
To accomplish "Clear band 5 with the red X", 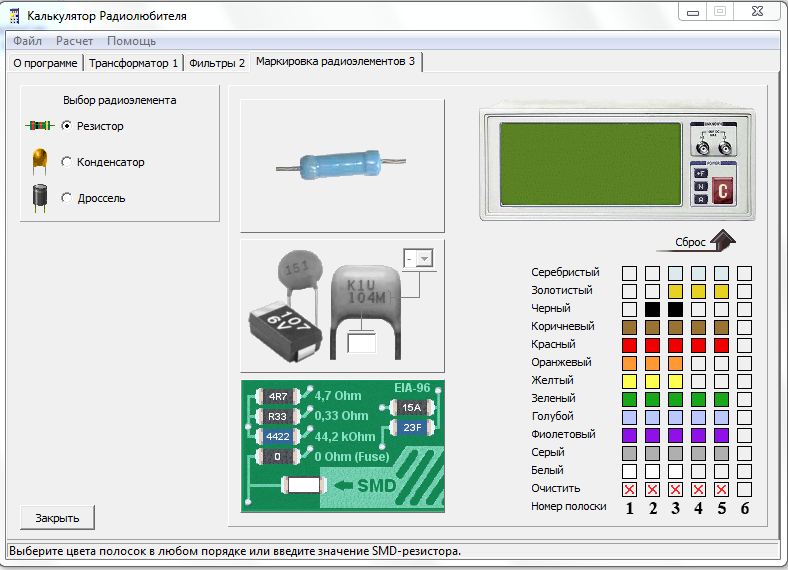I will 721,489.
